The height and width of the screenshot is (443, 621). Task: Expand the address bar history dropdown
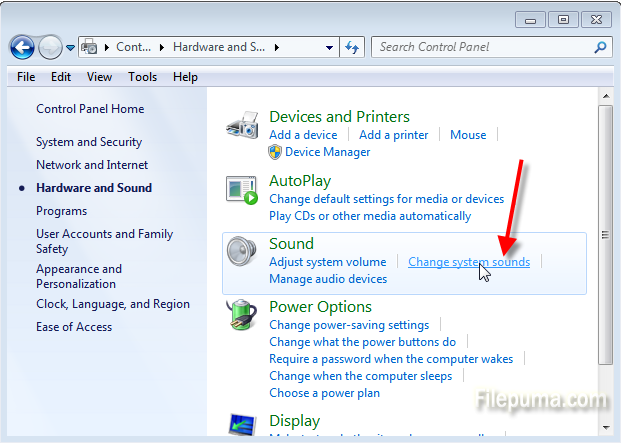pyautogui.click(x=329, y=47)
